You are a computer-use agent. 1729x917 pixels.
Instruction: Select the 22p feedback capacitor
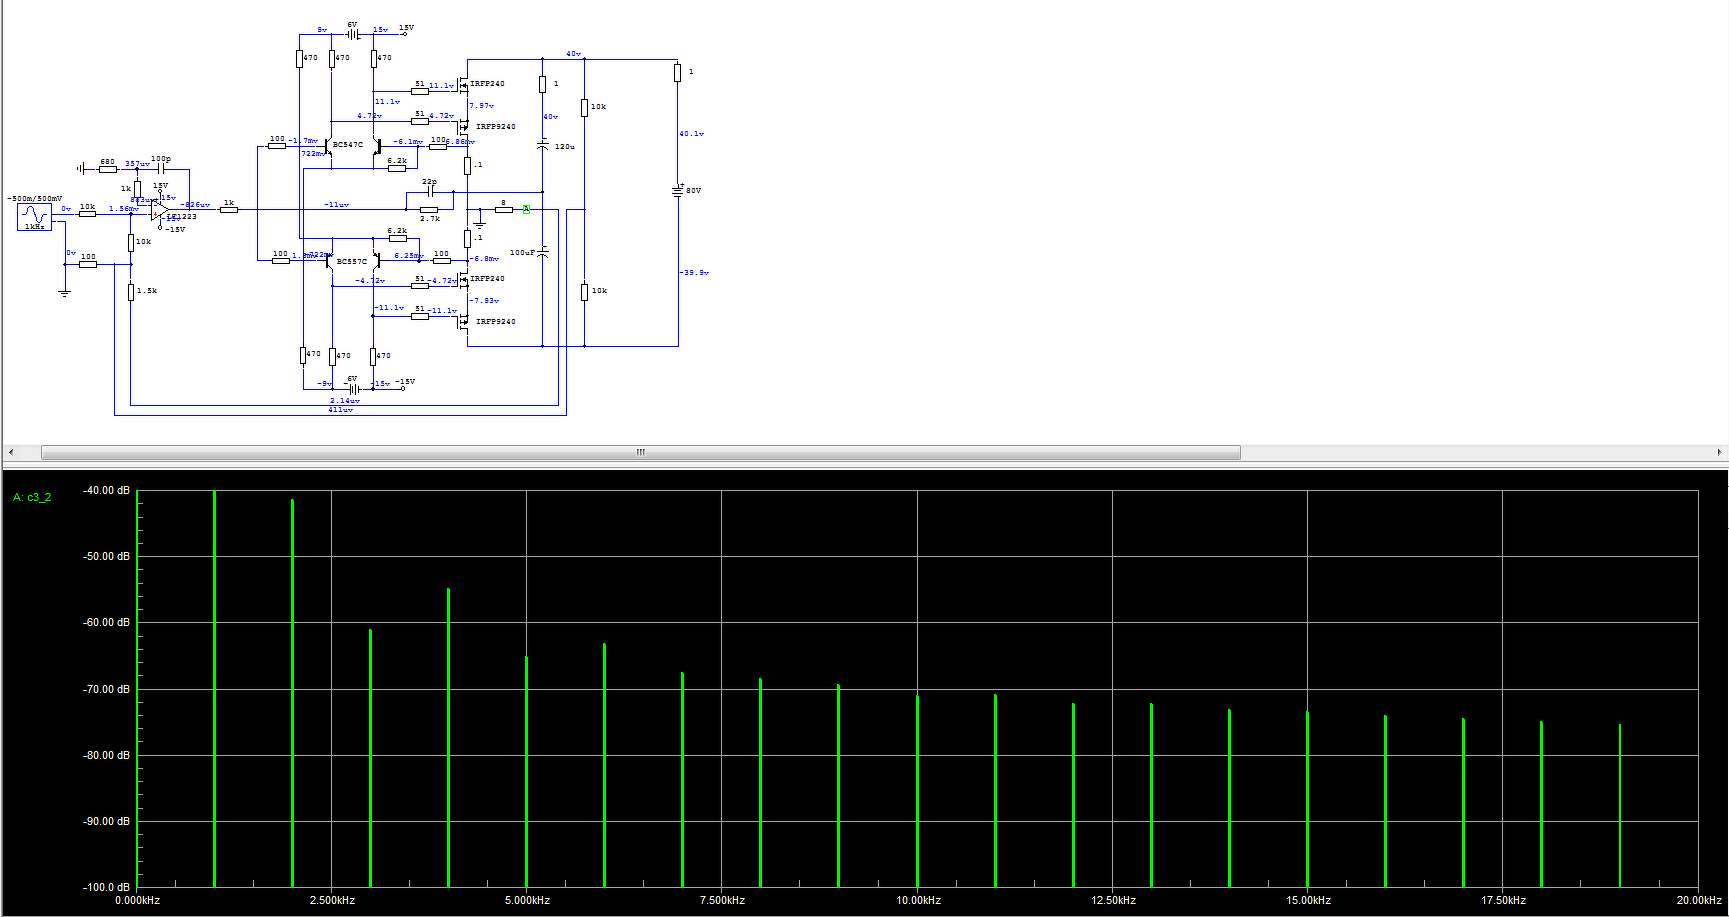coord(430,190)
